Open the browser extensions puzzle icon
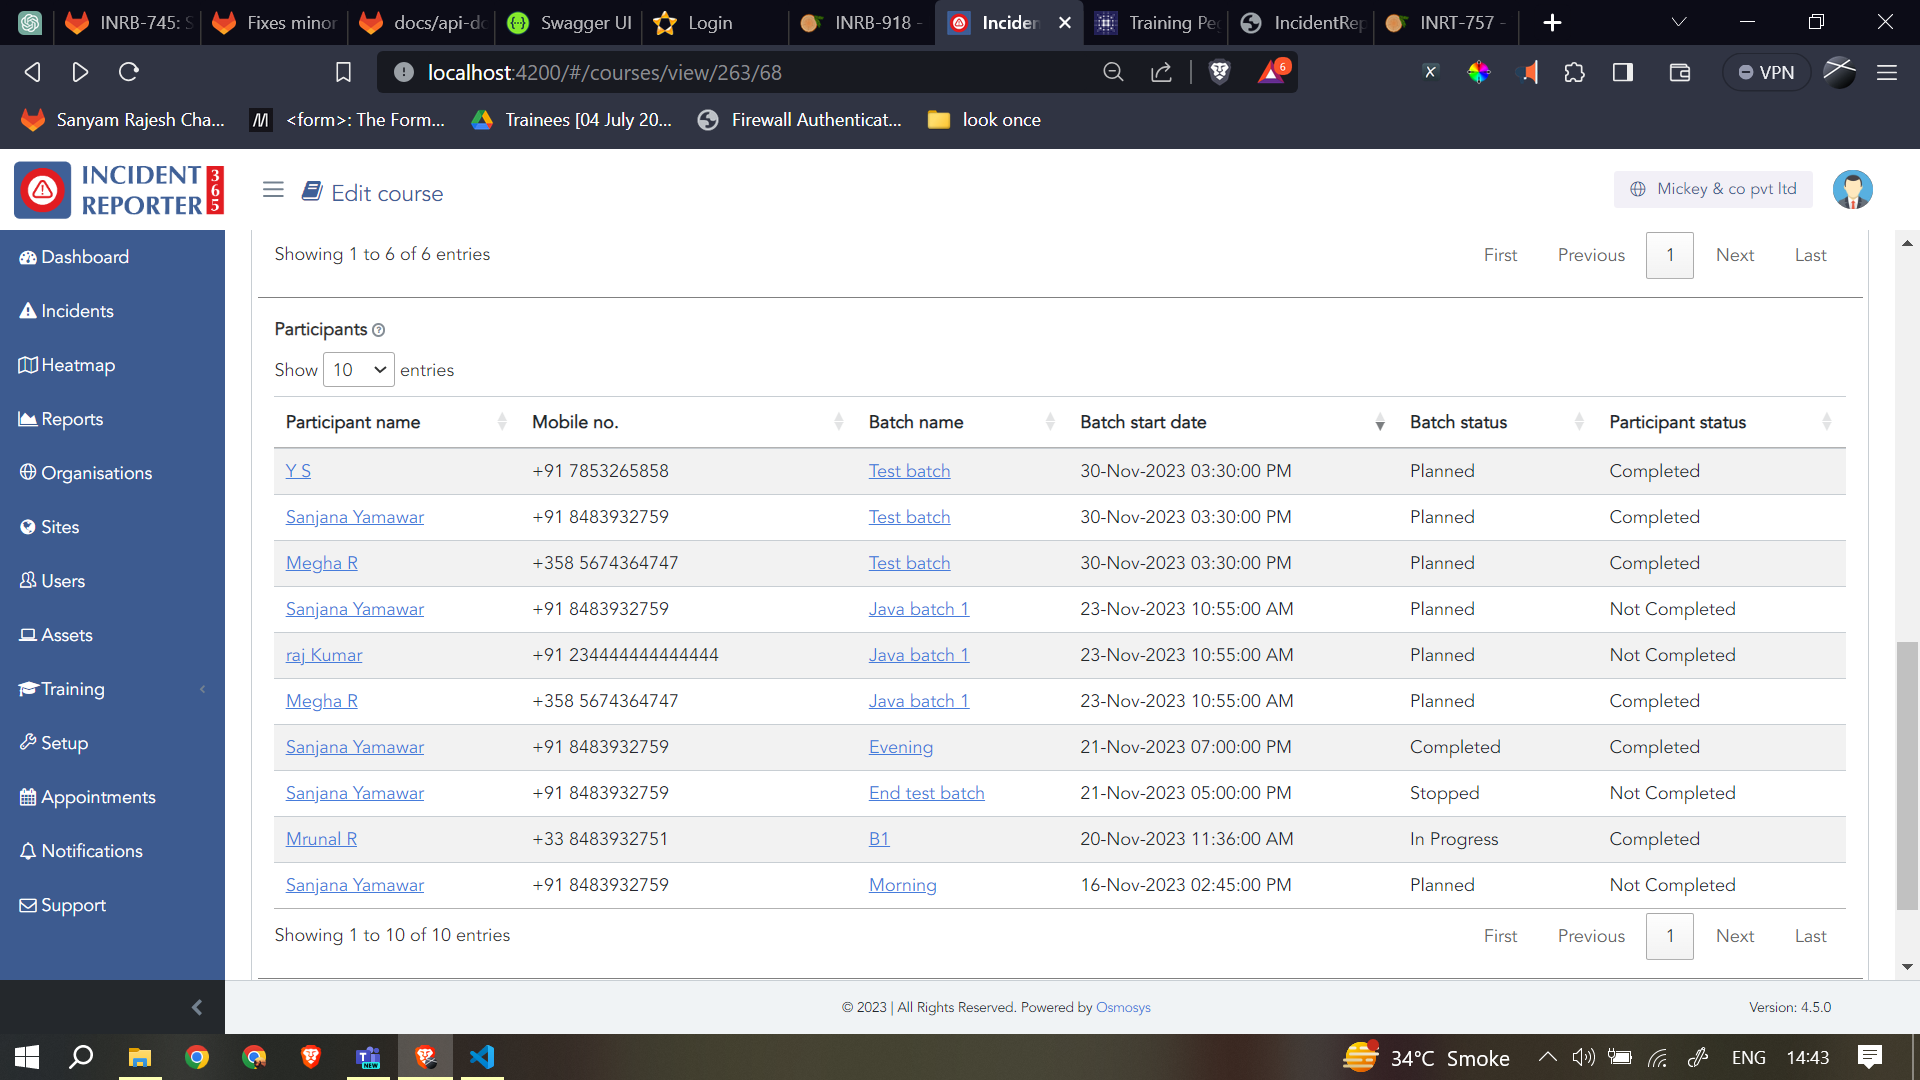This screenshot has width=1920, height=1080. [x=1574, y=72]
